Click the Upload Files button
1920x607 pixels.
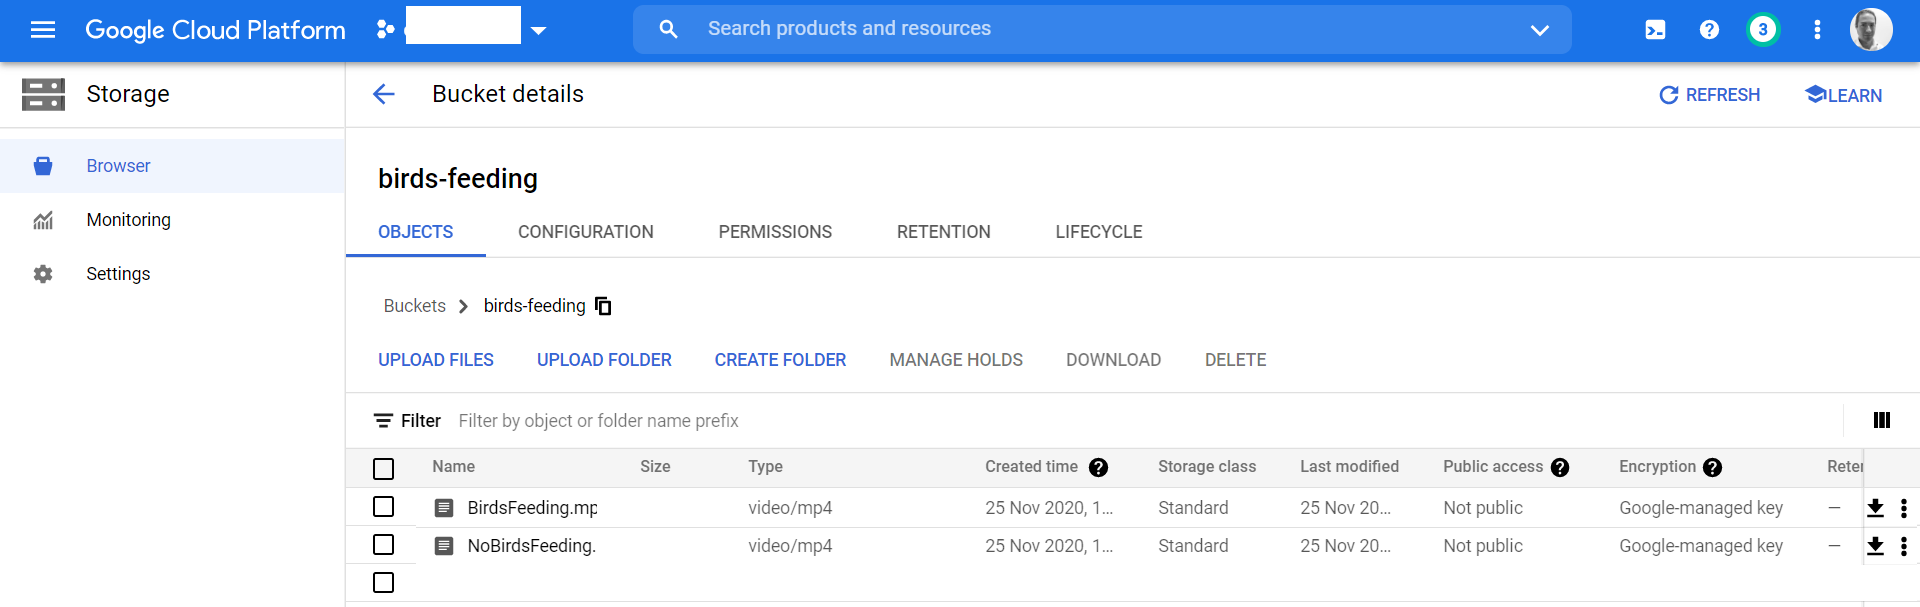436,360
